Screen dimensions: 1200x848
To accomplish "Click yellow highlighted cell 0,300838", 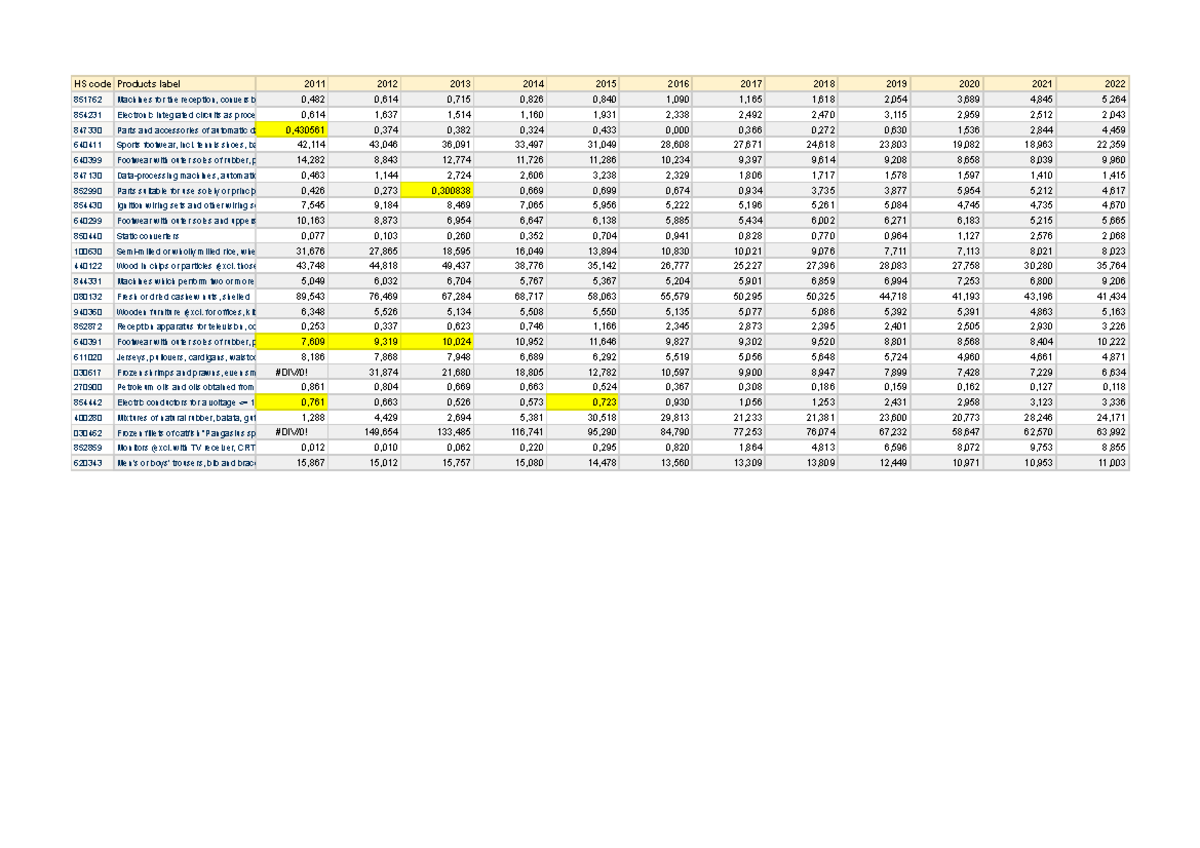I will click(x=440, y=190).
